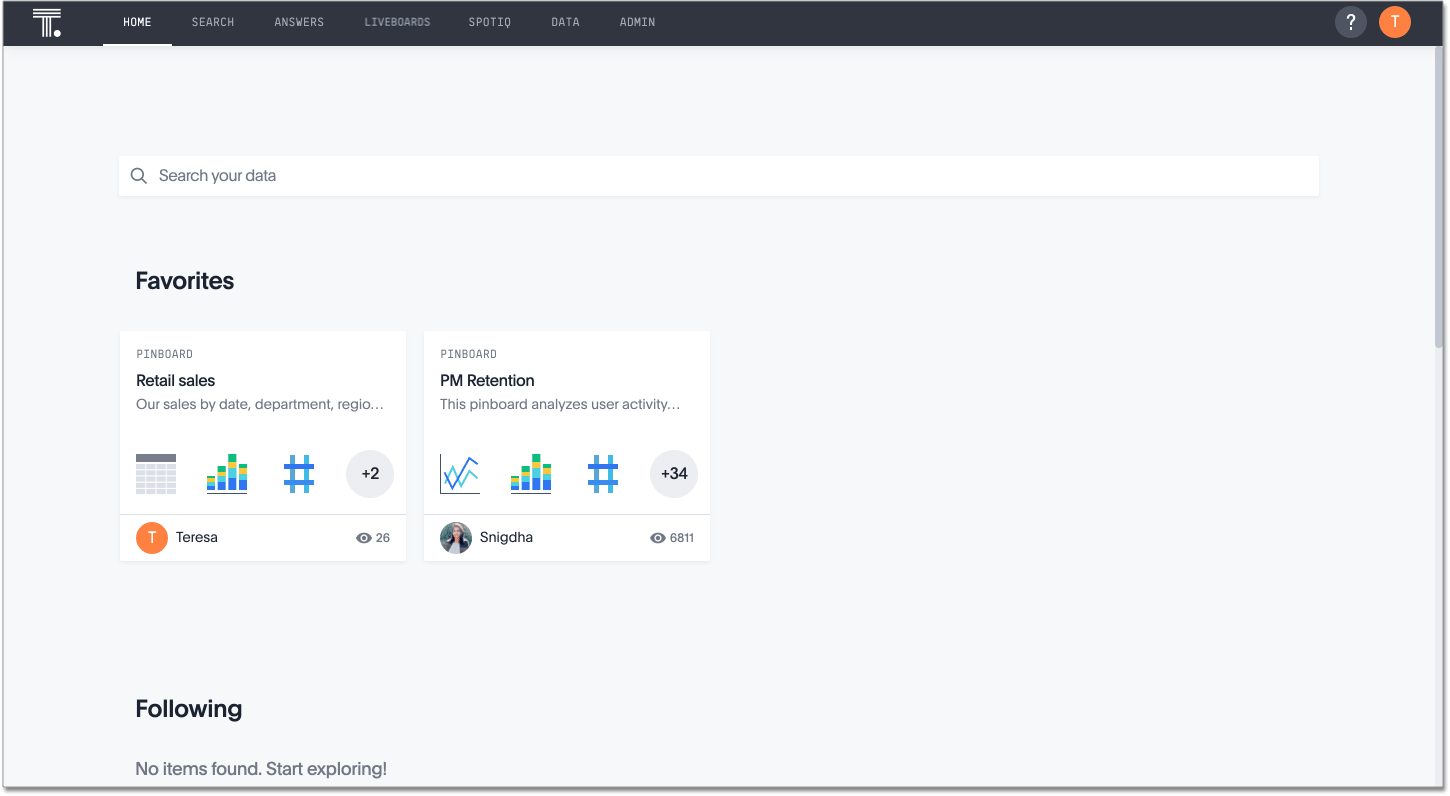1450x796 pixels.
Task: Open the help question mark icon
Action: [1350, 21]
